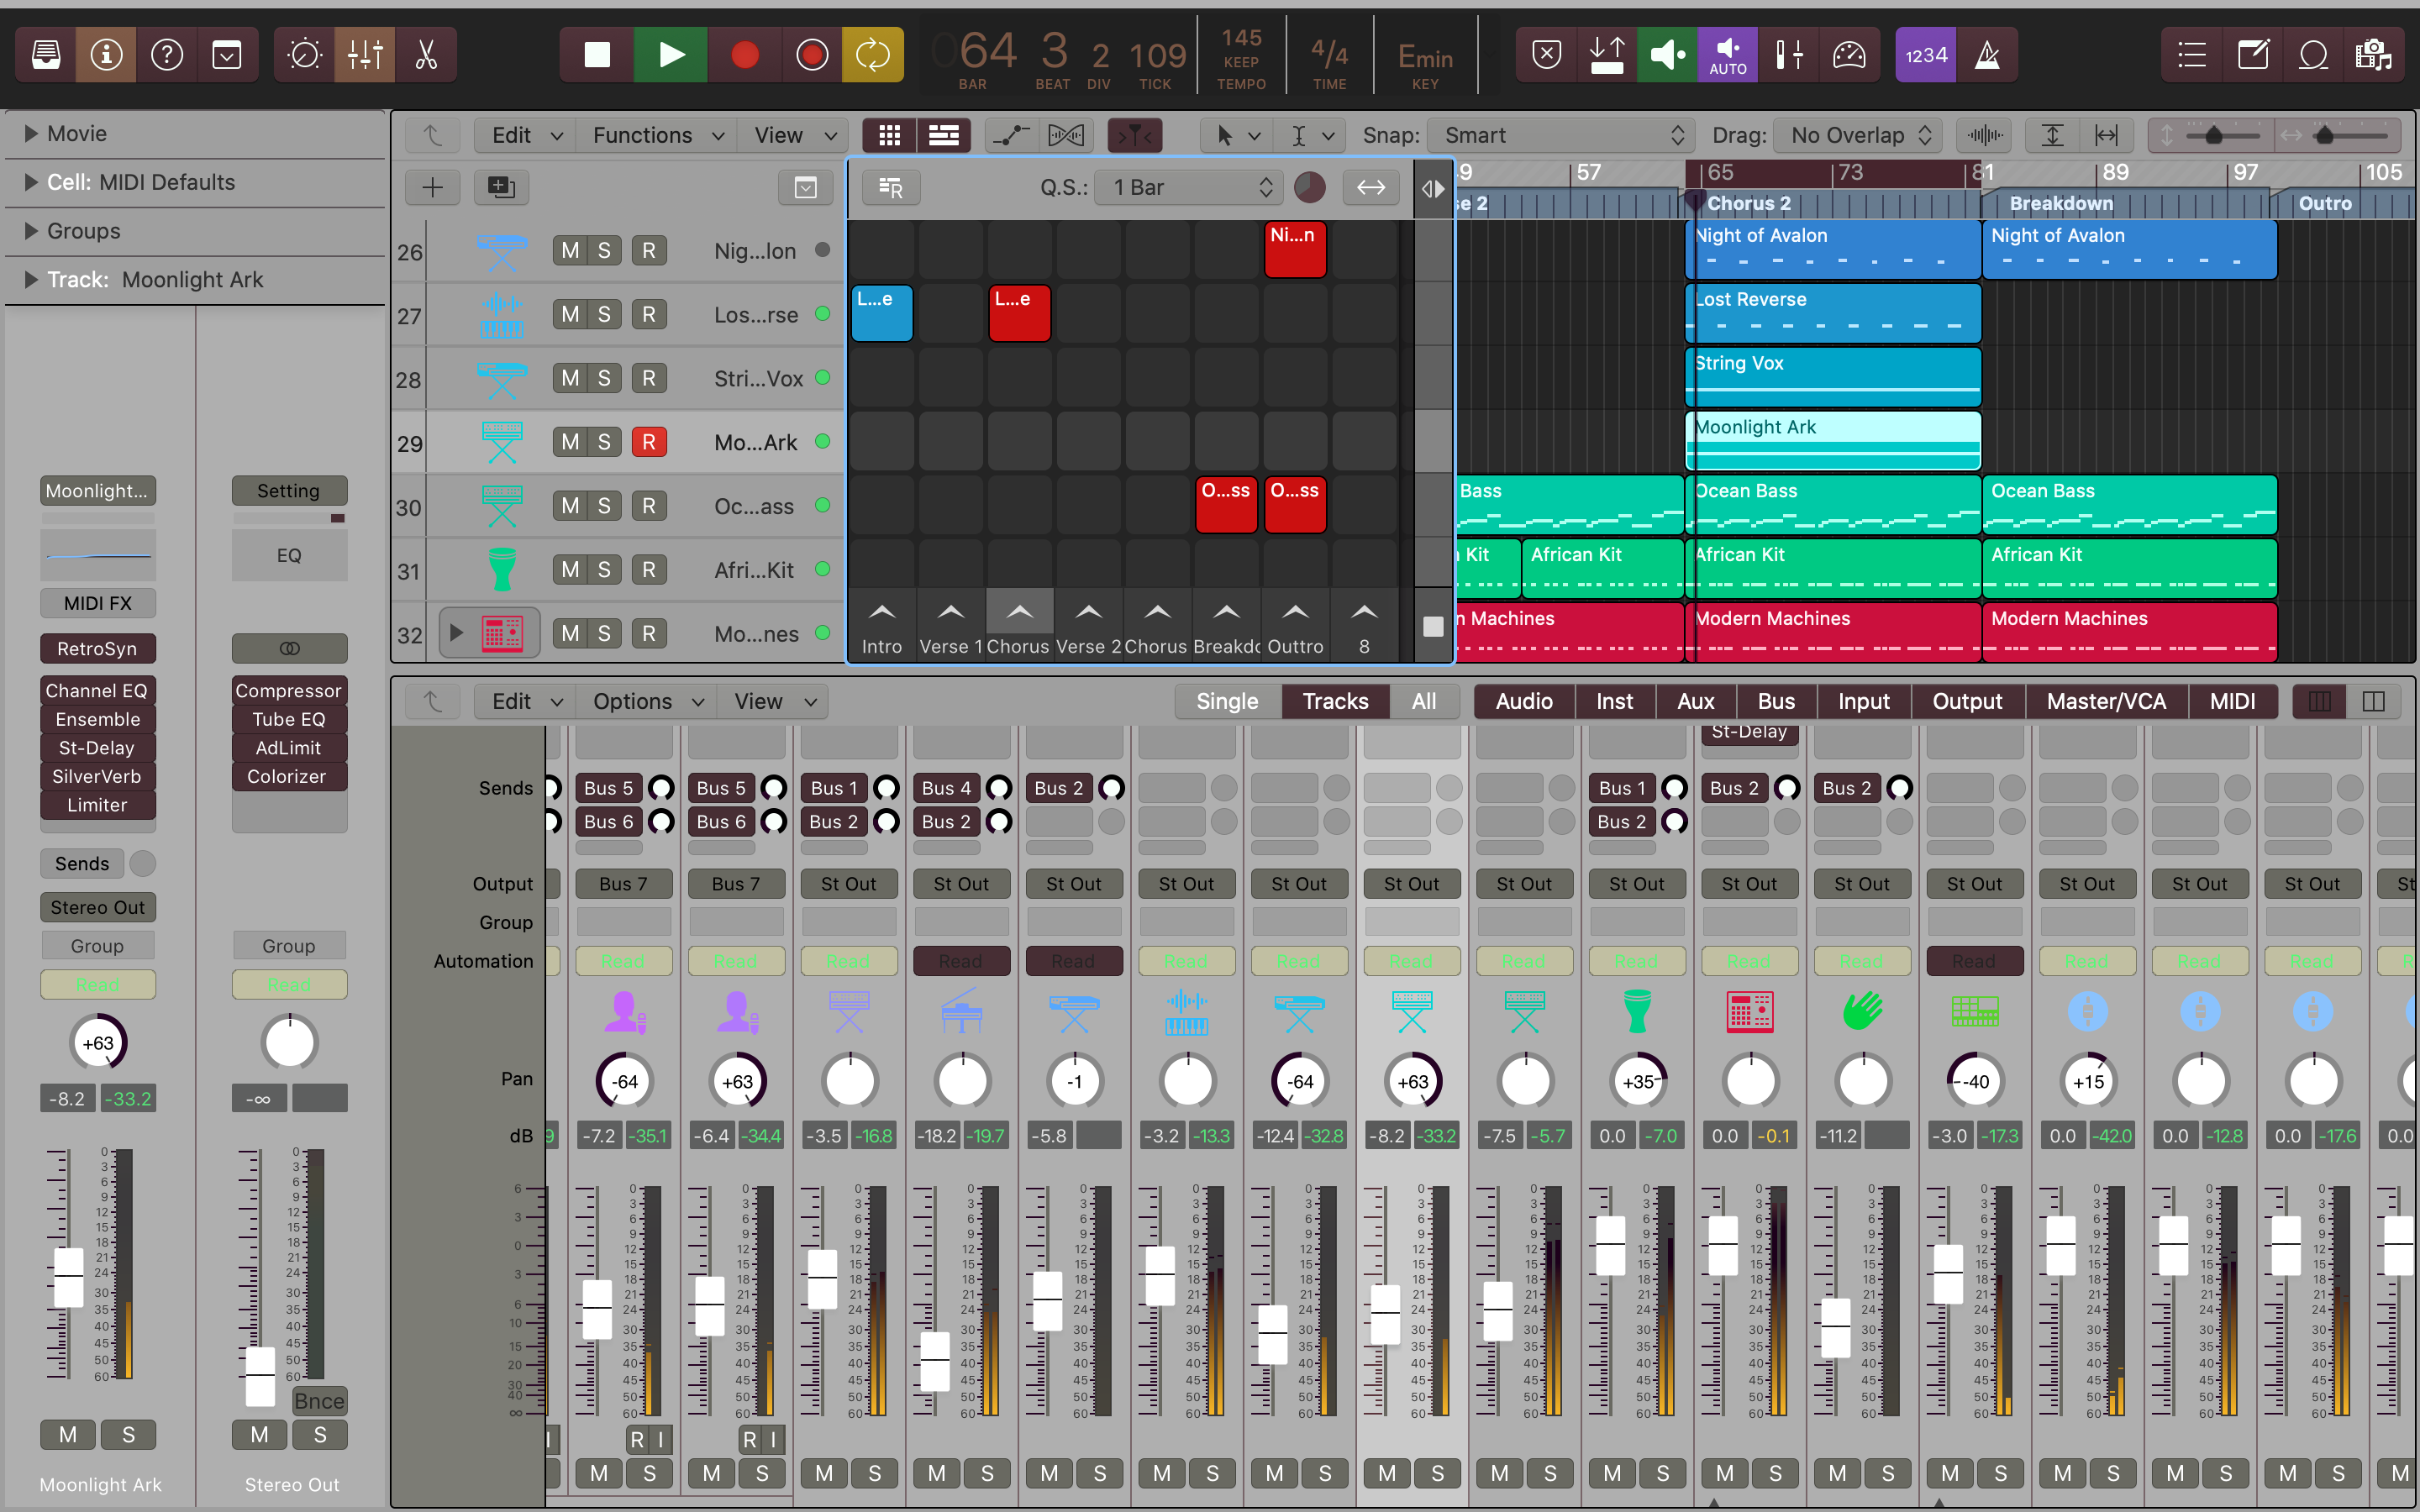Click the Duplicate Track icon
Viewport: 2420px width, 1512px height.
pos(501,187)
